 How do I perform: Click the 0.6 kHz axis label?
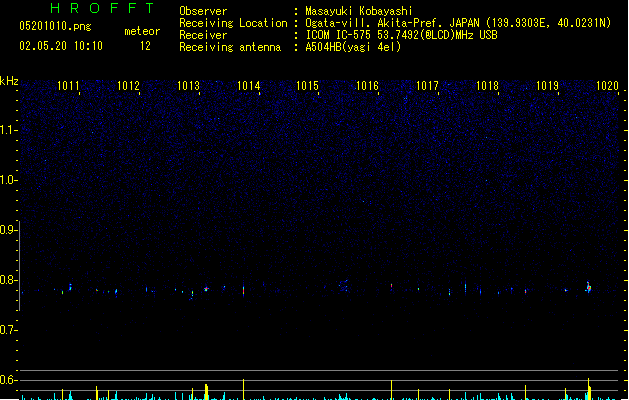[x=8, y=380]
